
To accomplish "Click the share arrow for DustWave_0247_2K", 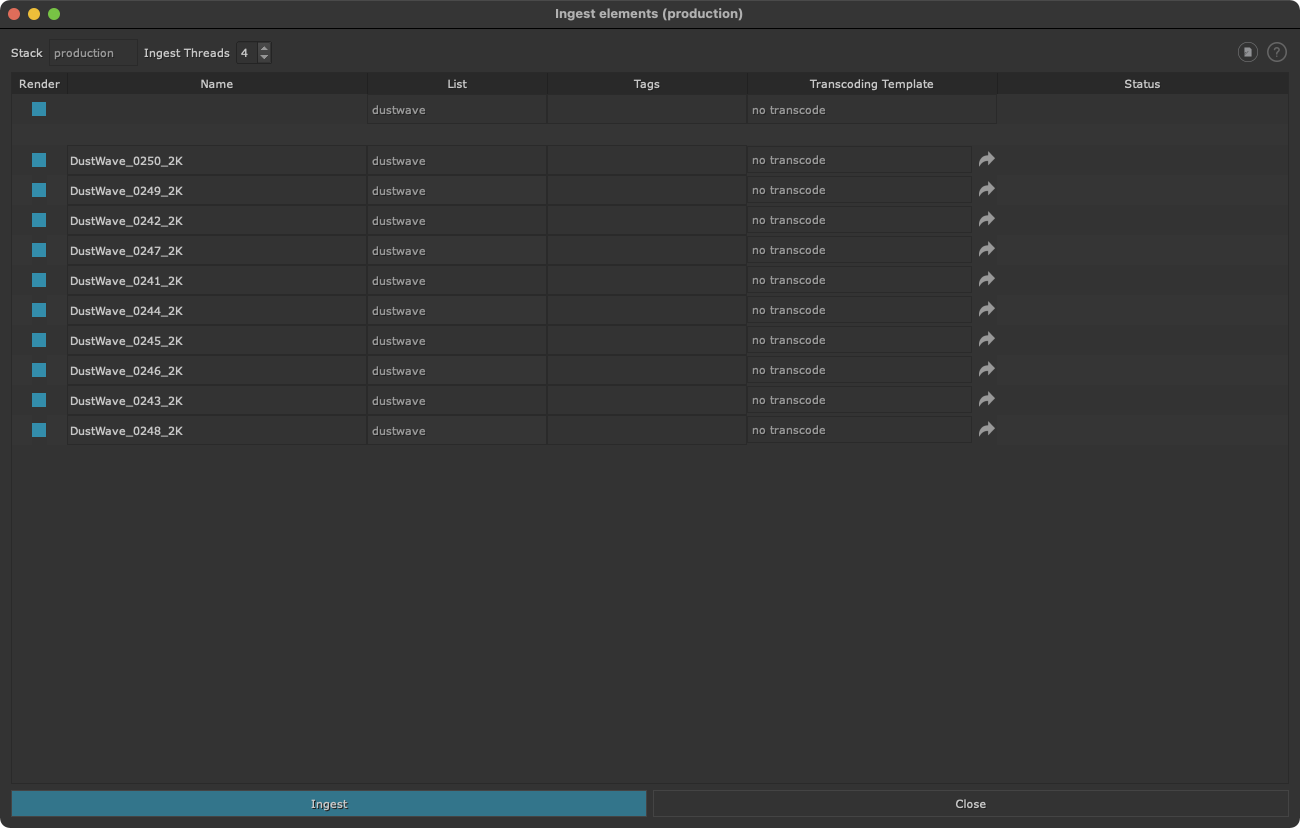I will (986, 249).
